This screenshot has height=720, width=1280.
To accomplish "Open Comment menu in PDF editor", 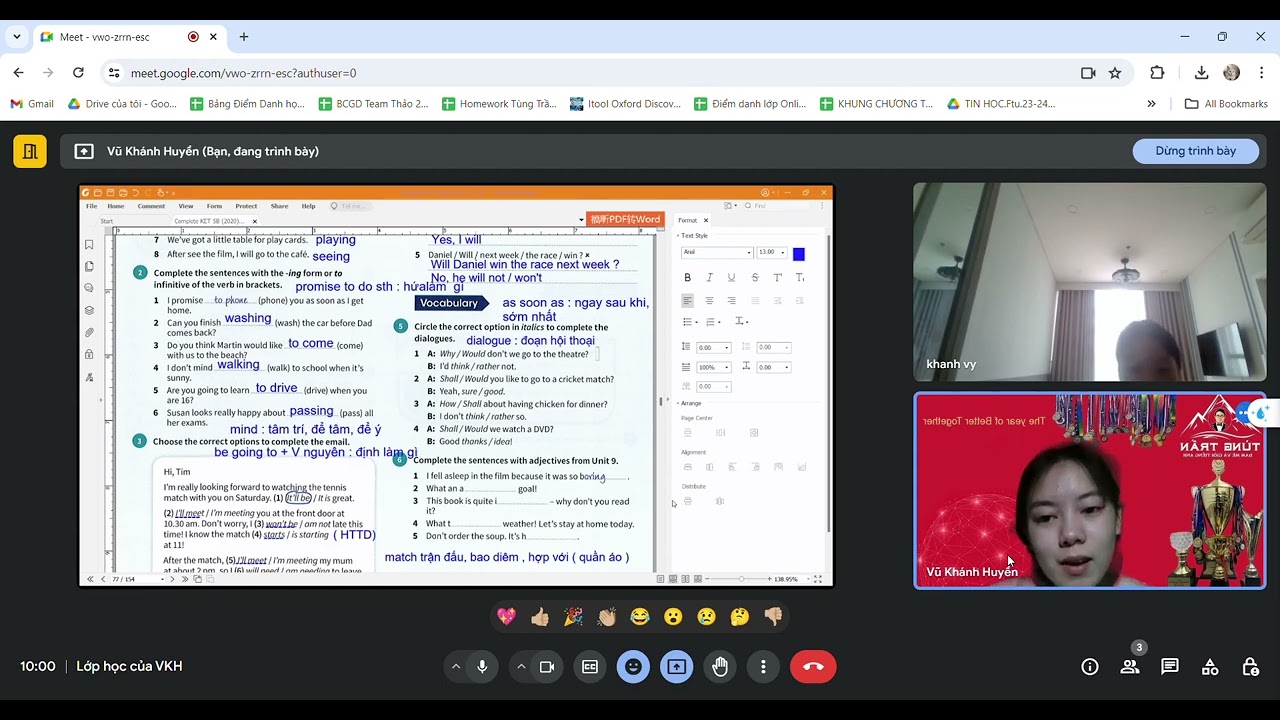I will tap(151, 206).
